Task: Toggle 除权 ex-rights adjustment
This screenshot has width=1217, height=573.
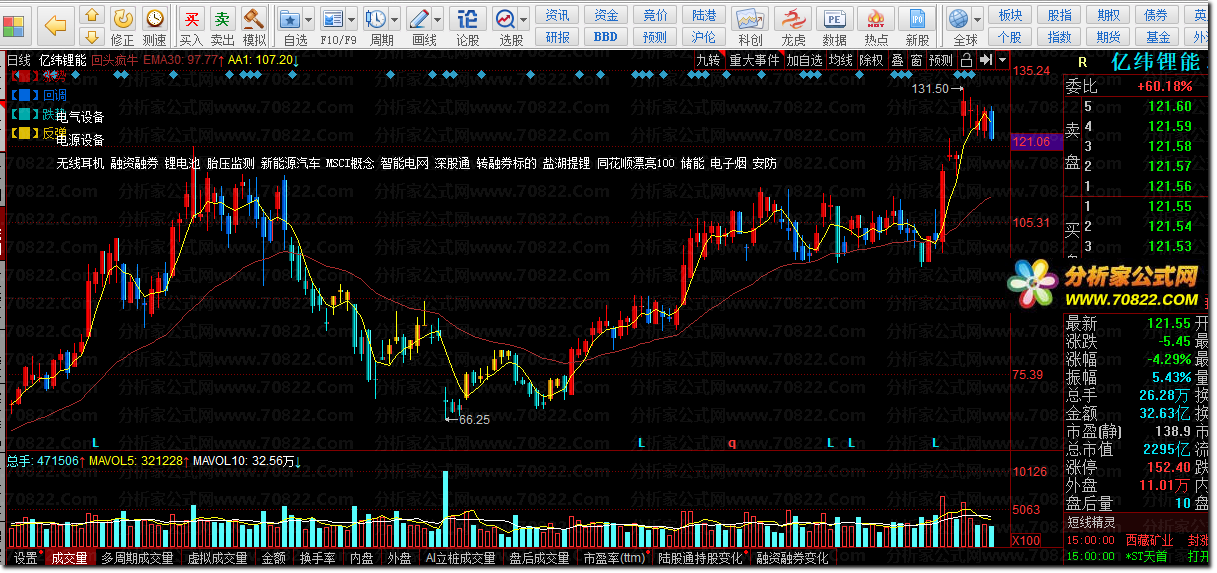Action: (x=871, y=60)
